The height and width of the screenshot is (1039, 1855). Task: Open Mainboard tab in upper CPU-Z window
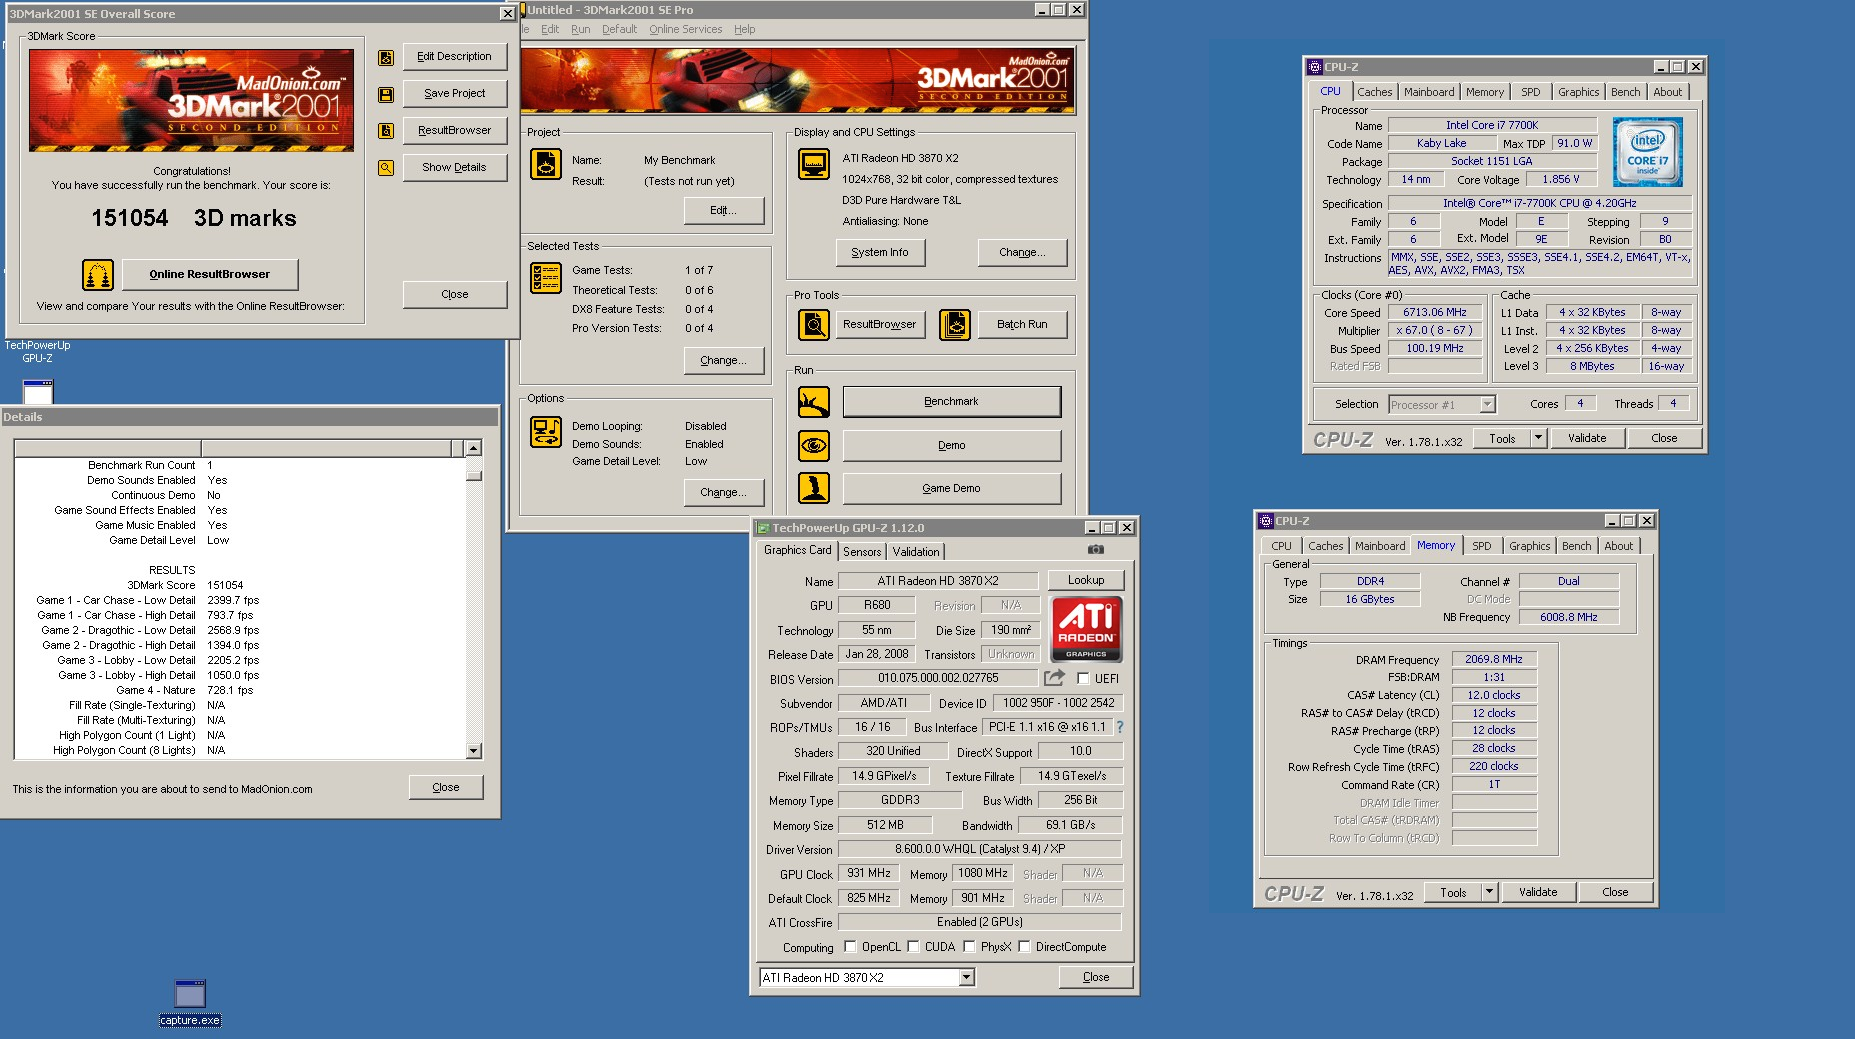click(1429, 92)
